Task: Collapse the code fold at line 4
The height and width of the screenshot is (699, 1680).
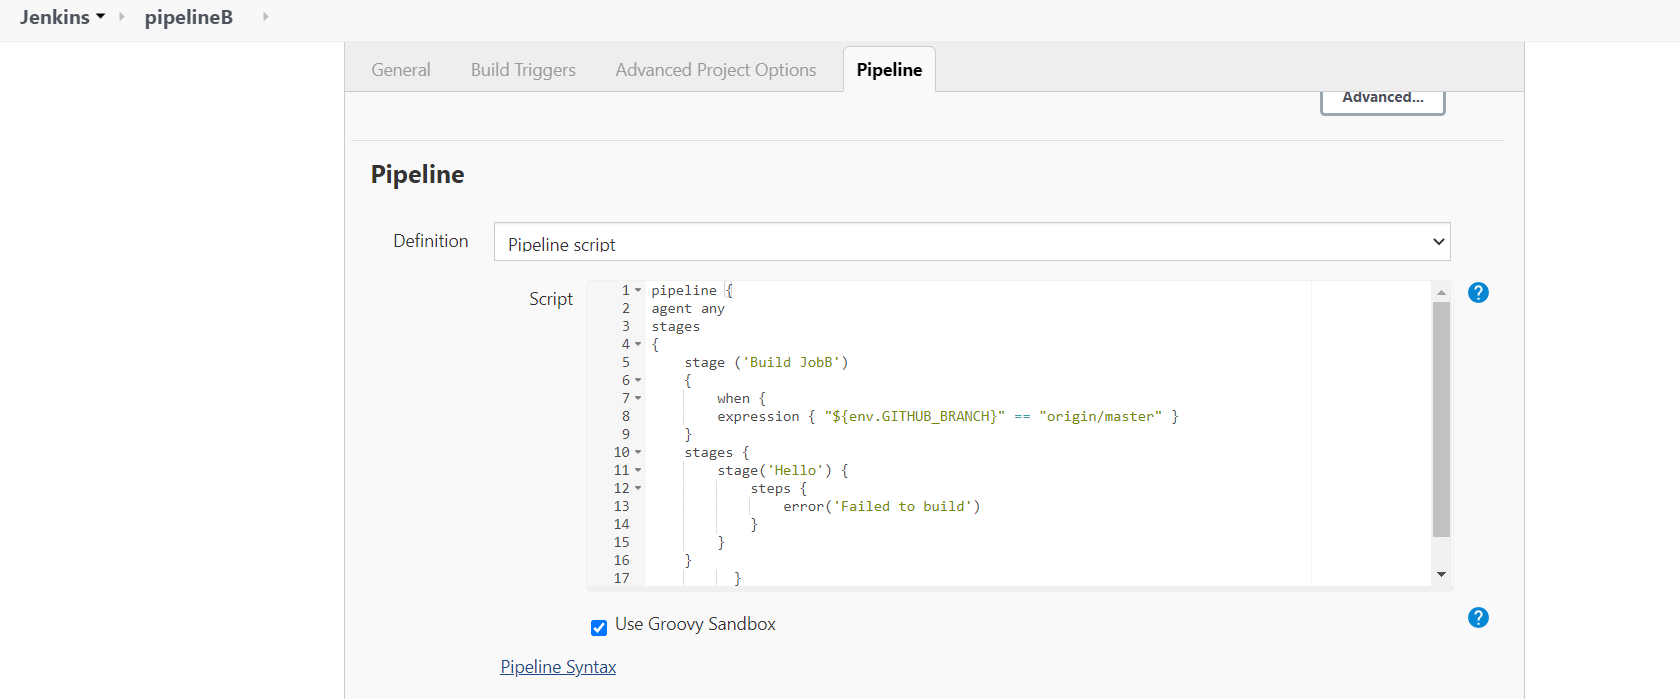Action: pyautogui.click(x=638, y=345)
